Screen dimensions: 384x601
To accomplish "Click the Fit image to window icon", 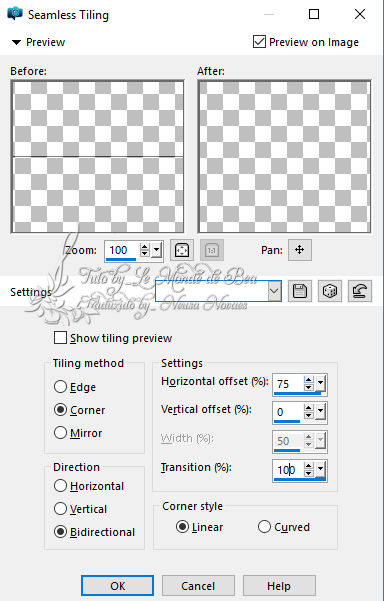I will (x=182, y=251).
